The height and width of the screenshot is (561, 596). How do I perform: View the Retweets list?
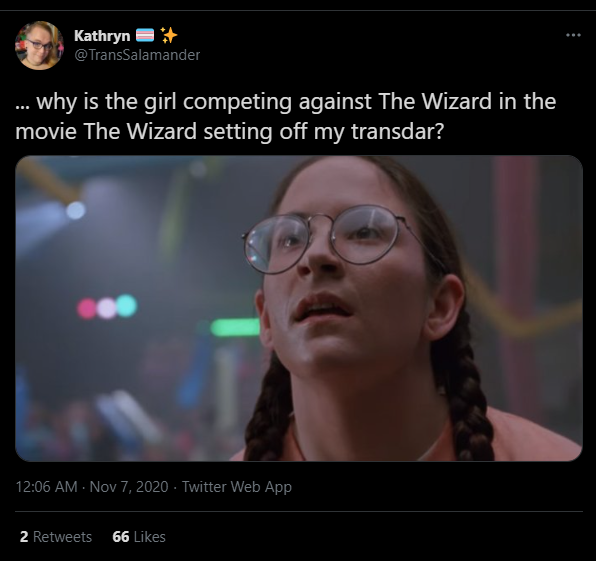56,537
